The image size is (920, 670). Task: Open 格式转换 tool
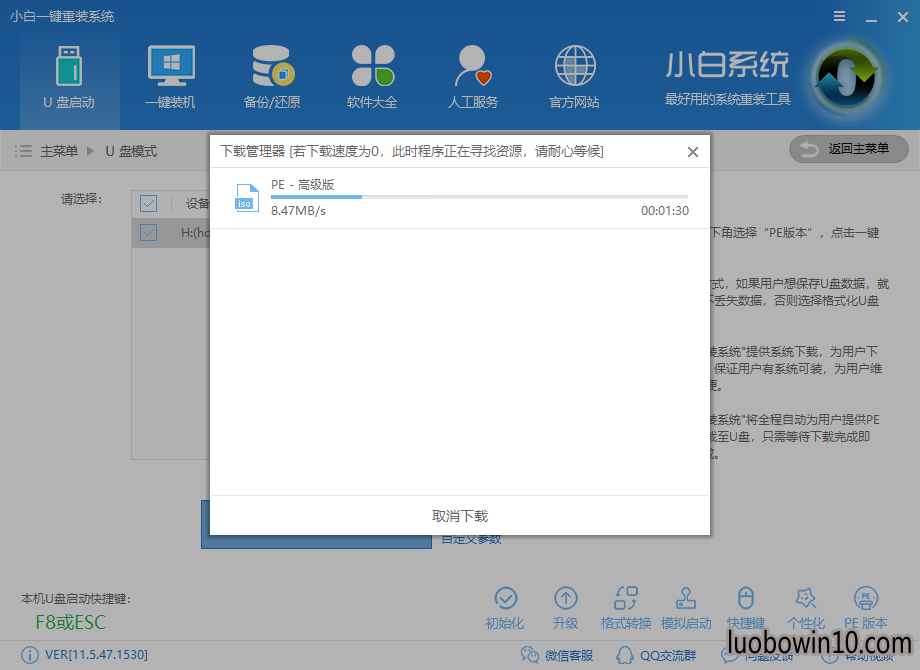[x=626, y=608]
